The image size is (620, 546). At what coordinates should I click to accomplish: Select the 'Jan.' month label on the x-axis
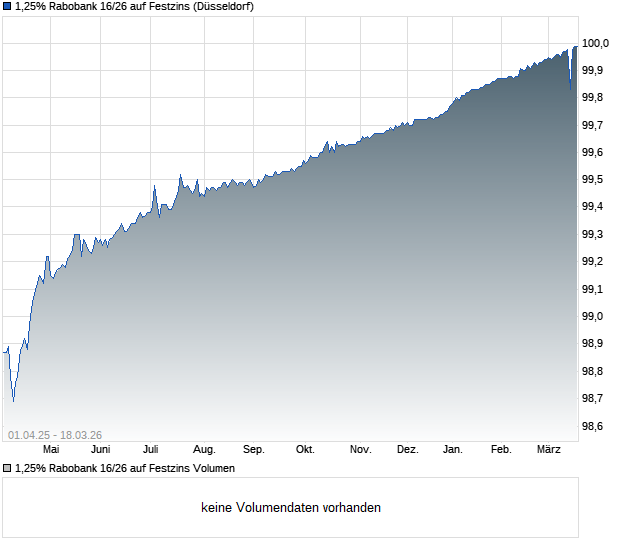(x=453, y=450)
